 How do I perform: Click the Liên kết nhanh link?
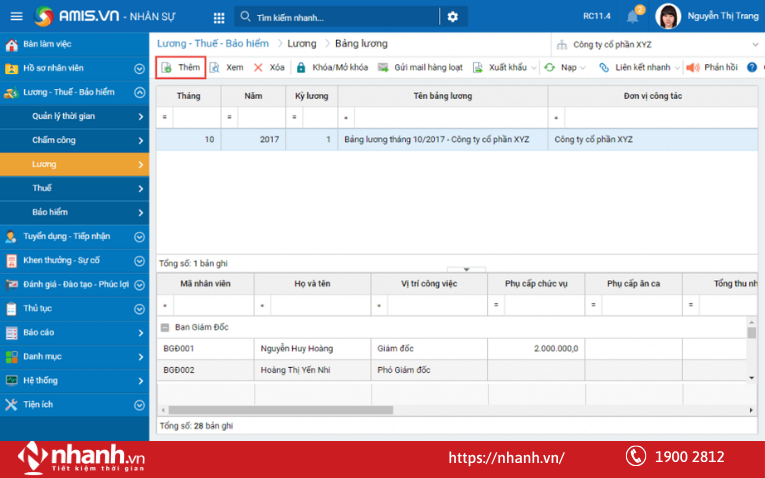634,68
